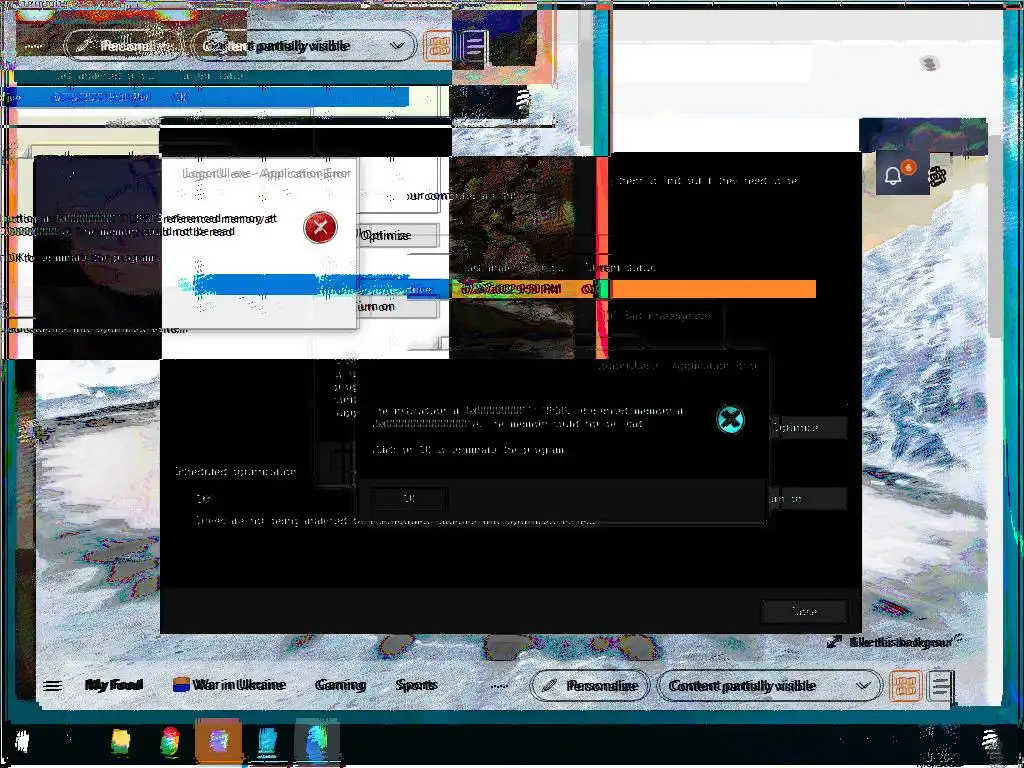Viewport: 1024px width, 768px height.
Task: Click the Scheduled optimization label in the dark window
Action: 236,472
